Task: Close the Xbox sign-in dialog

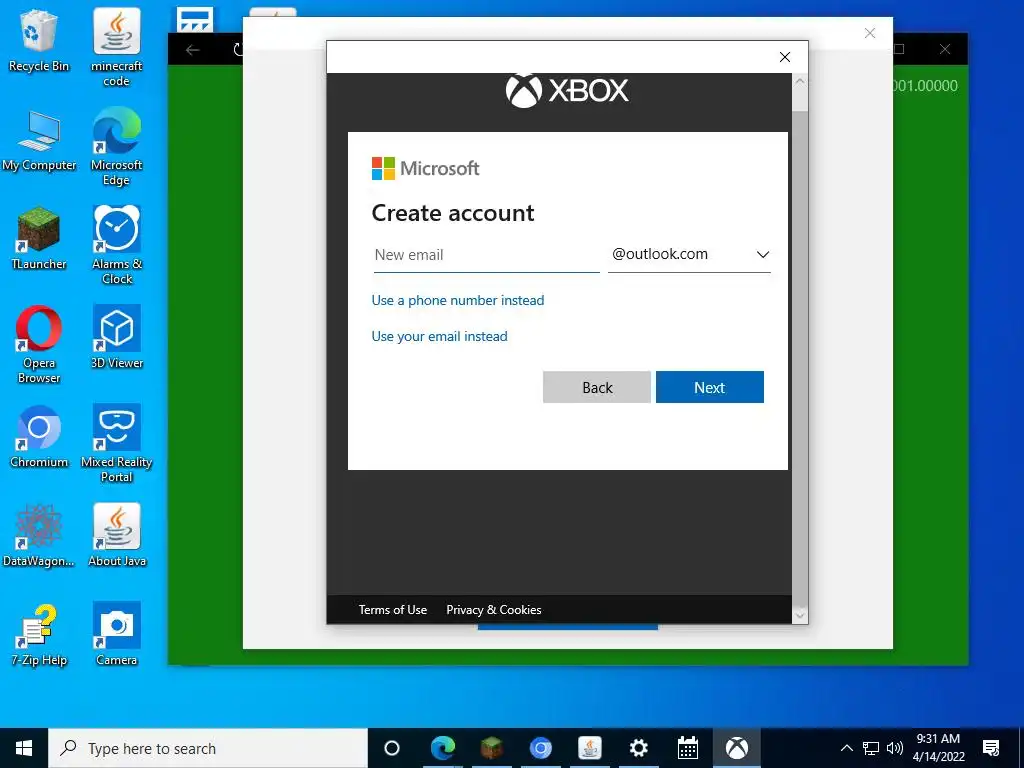Action: 785,57
